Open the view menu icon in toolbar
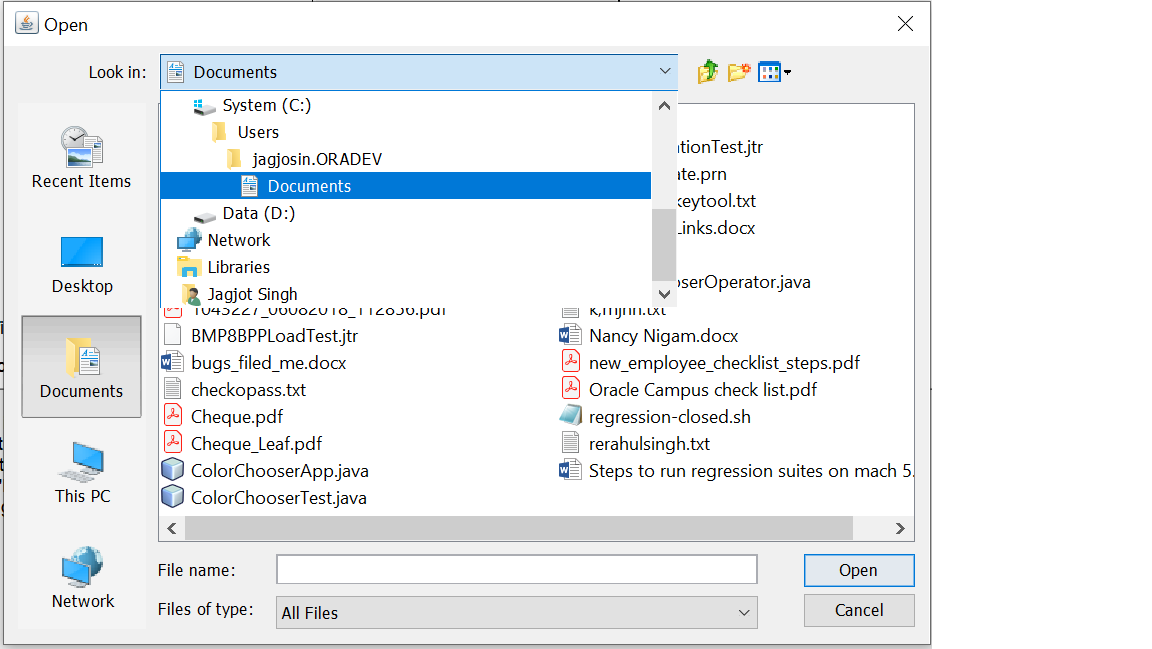This screenshot has height=649, width=1152. tap(774, 72)
